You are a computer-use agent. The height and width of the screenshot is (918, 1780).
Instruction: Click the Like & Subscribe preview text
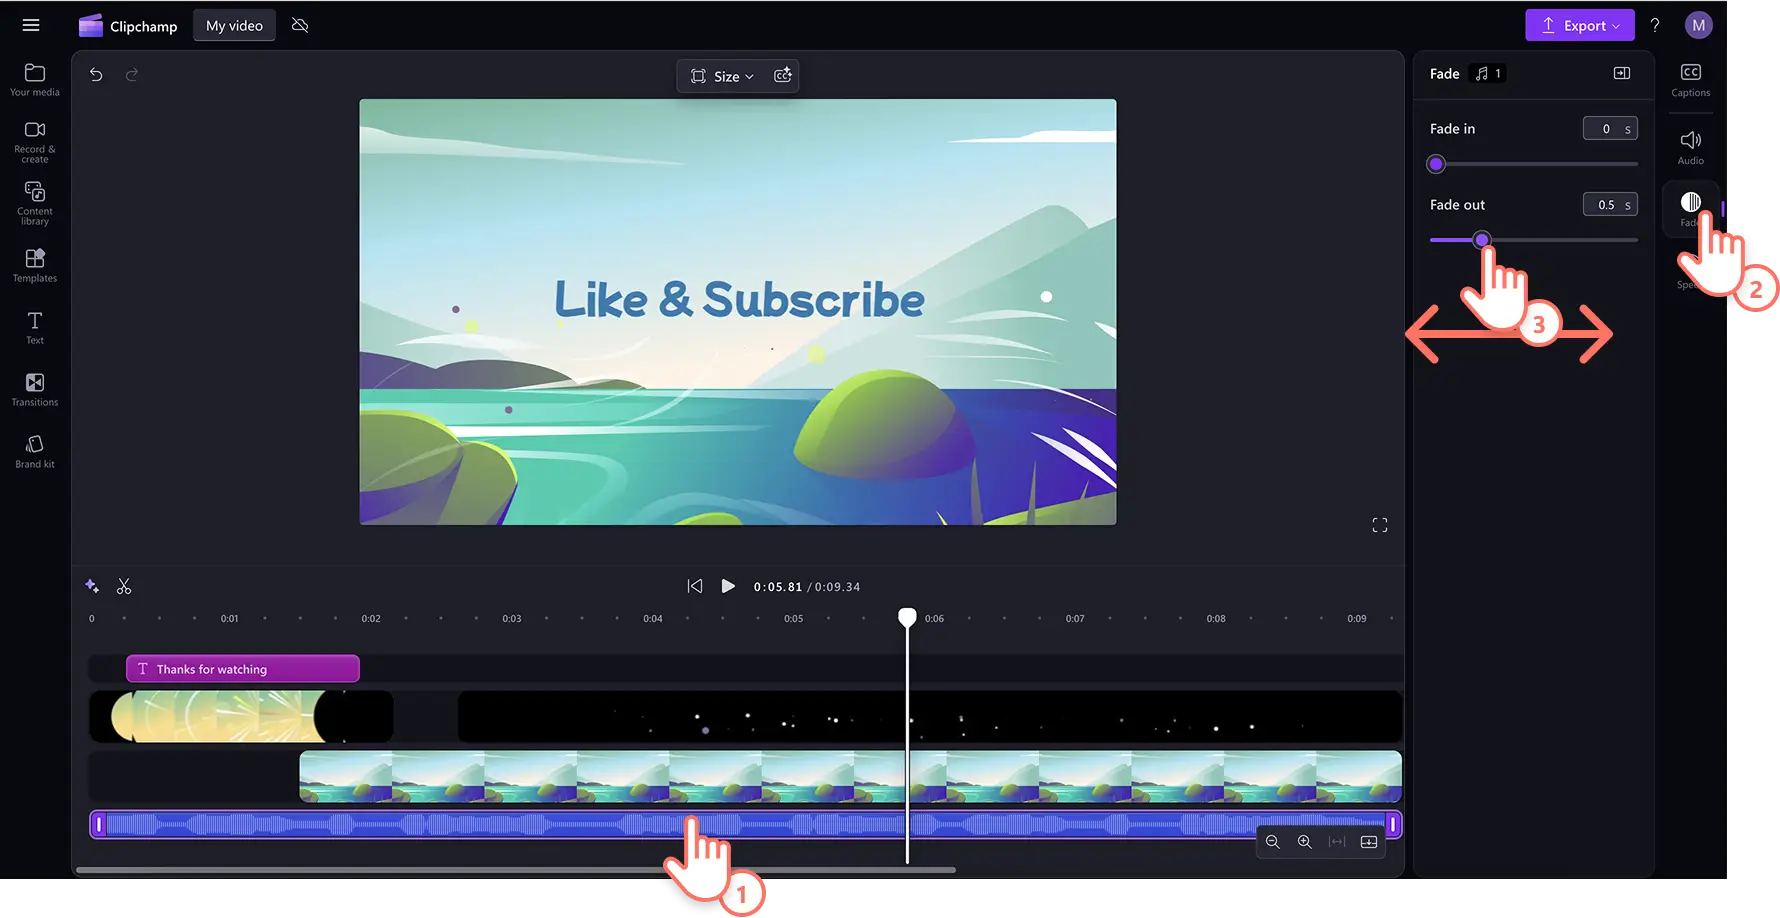click(739, 299)
